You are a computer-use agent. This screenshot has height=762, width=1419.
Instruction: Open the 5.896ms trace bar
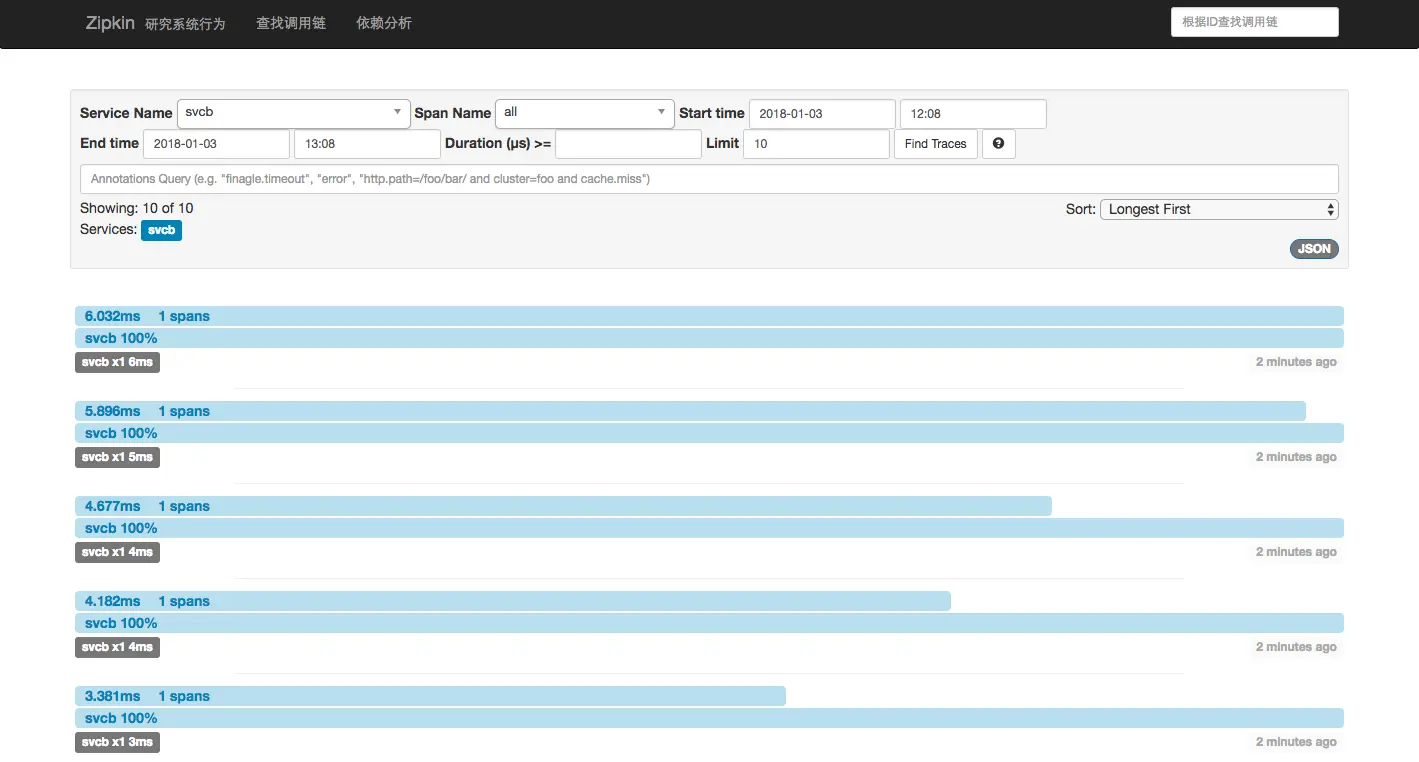(x=690, y=411)
